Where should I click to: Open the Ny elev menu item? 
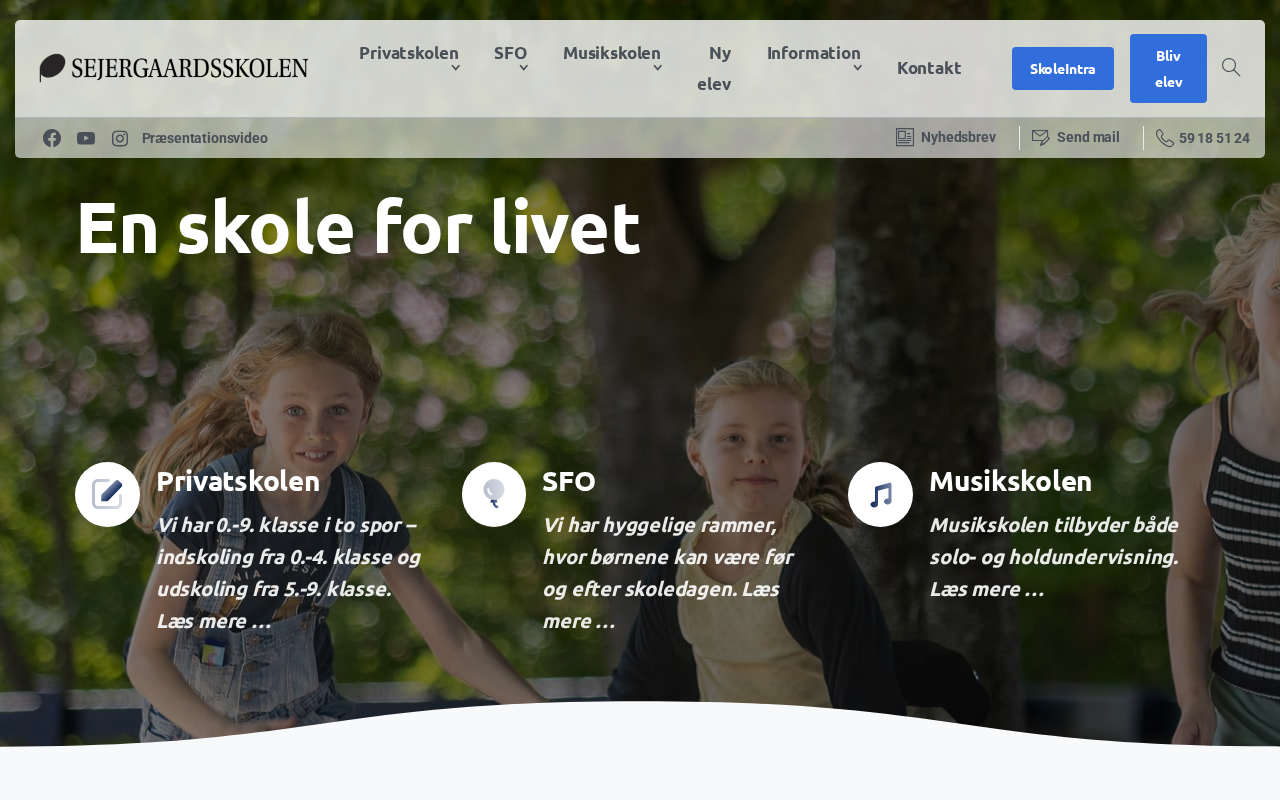tap(714, 68)
